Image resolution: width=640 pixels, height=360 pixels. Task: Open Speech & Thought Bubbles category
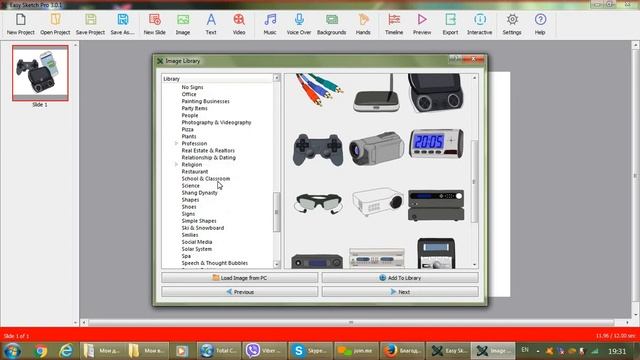(215, 263)
